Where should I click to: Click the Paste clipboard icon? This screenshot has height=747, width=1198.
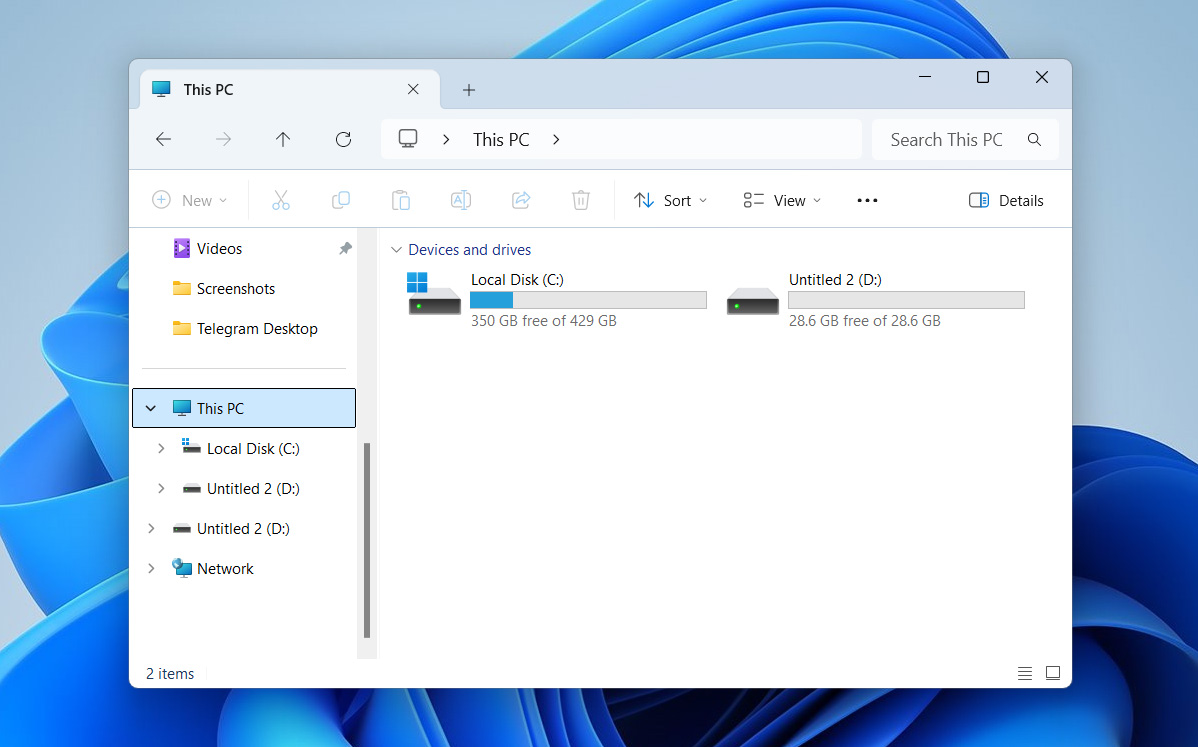point(400,200)
